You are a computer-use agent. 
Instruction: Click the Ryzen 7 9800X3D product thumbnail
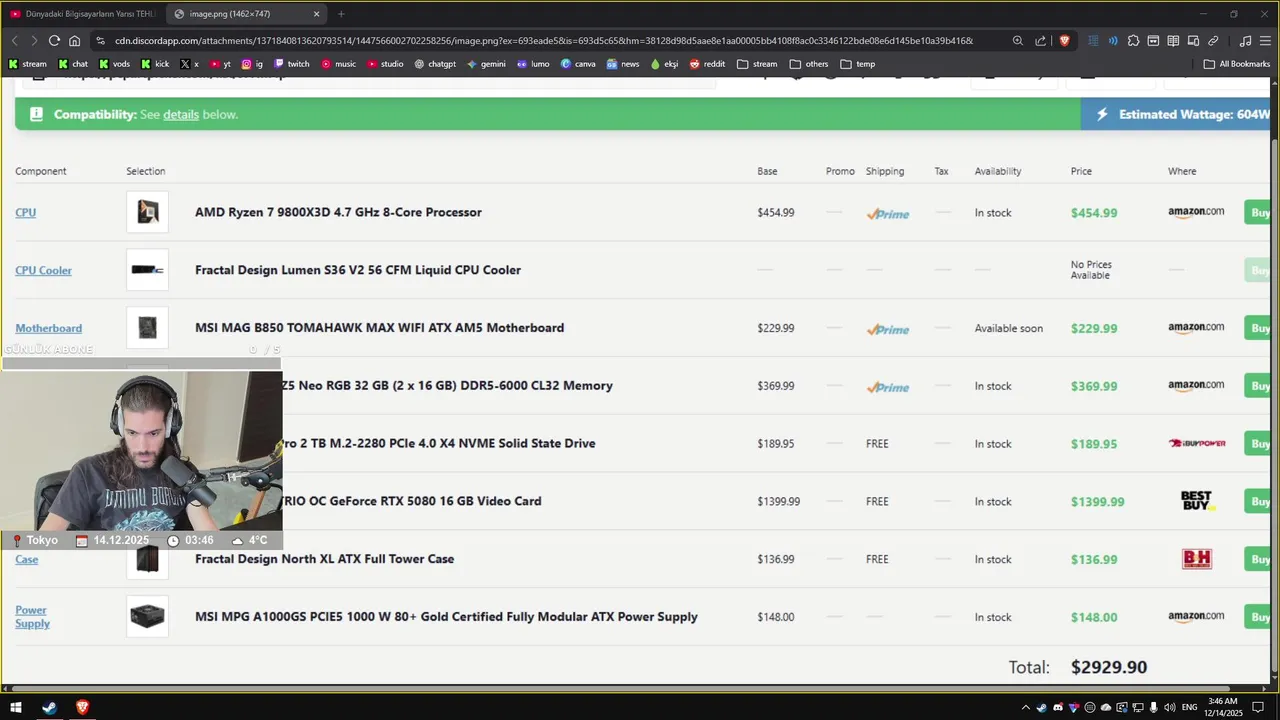click(147, 212)
